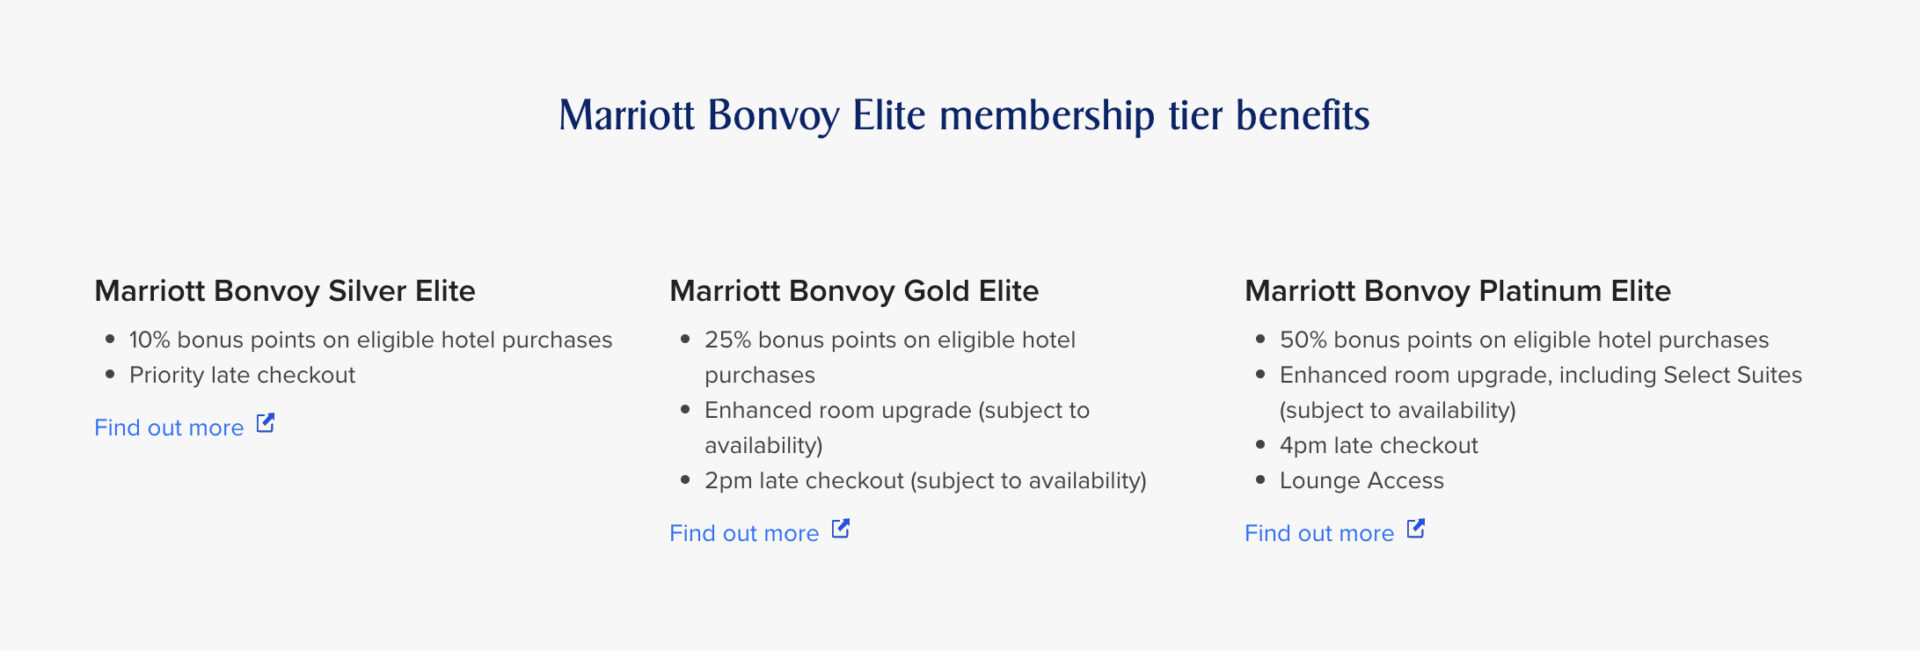Click the external link icon beside Platinum Elite's Find out more
The width and height of the screenshot is (1920, 651).
click(x=1416, y=528)
